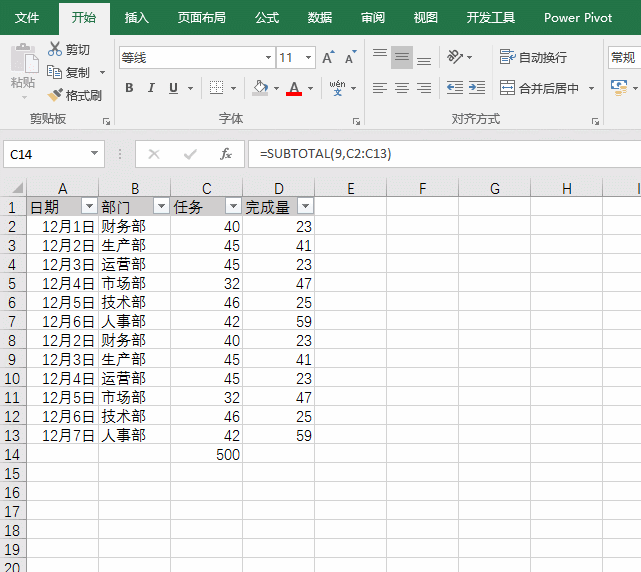641x572 pixels.
Task: Open the 部门 column filter dropdown
Action: (160, 206)
